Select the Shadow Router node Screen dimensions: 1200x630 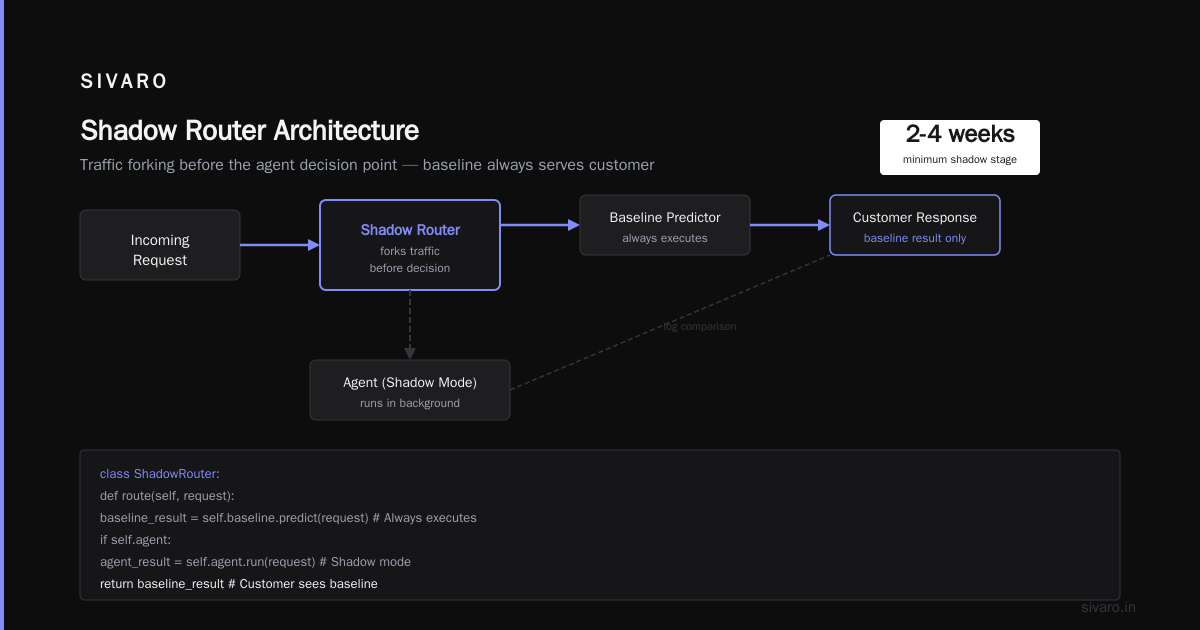coord(410,245)
